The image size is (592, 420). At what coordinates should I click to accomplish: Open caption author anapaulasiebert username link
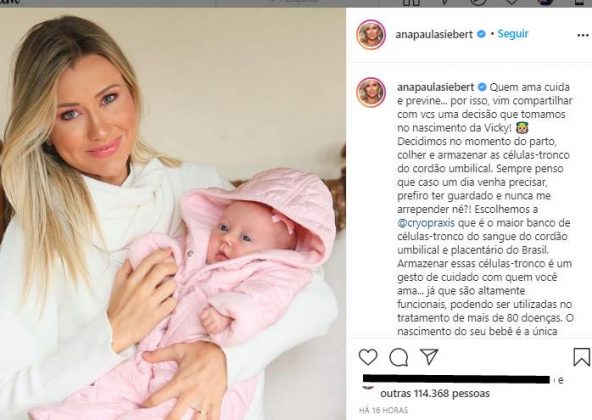point(436,87)
